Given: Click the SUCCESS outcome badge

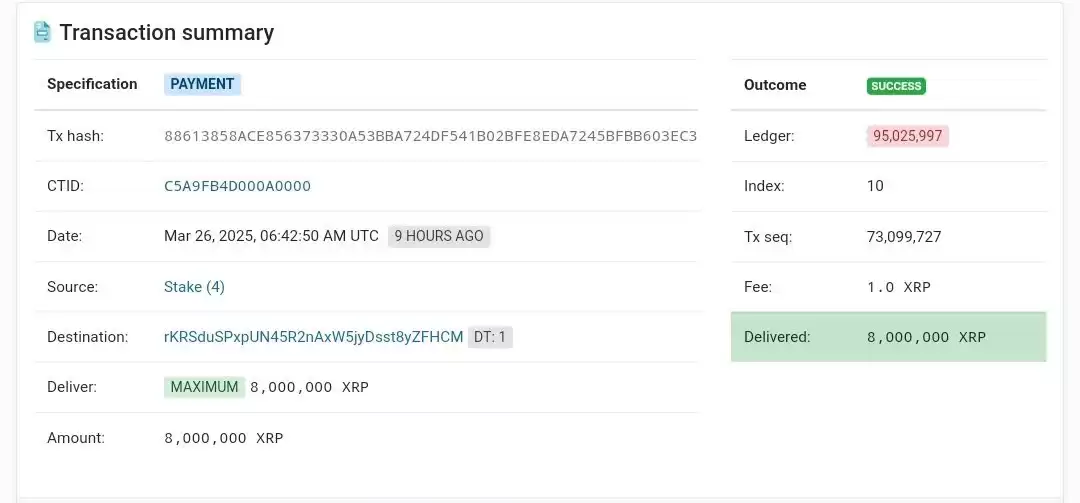Looking at the screenshot, I should click(x=896, y=86).
